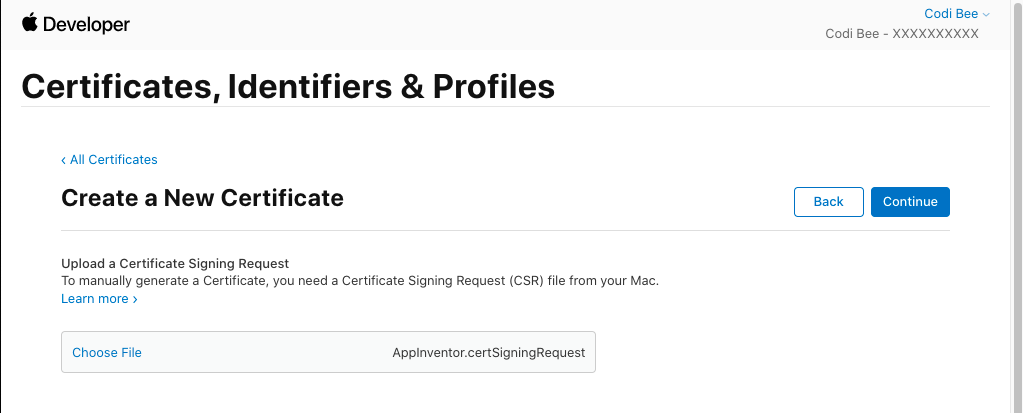Screen dimensions: 1023x413
Task: Click the Apple logo icon
Action: (29, 23)
